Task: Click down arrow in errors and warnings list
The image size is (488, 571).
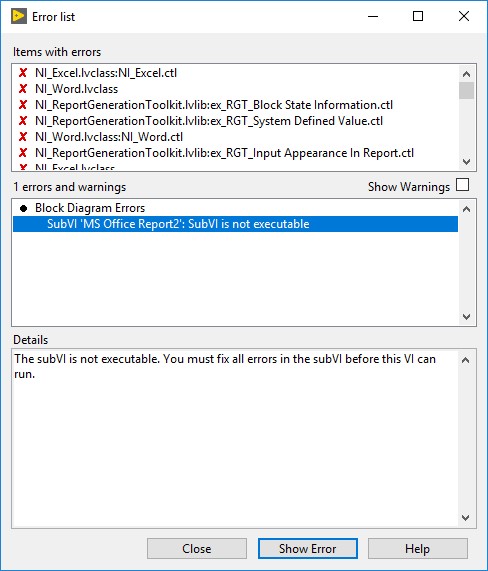Action: [x=466, y=316]
